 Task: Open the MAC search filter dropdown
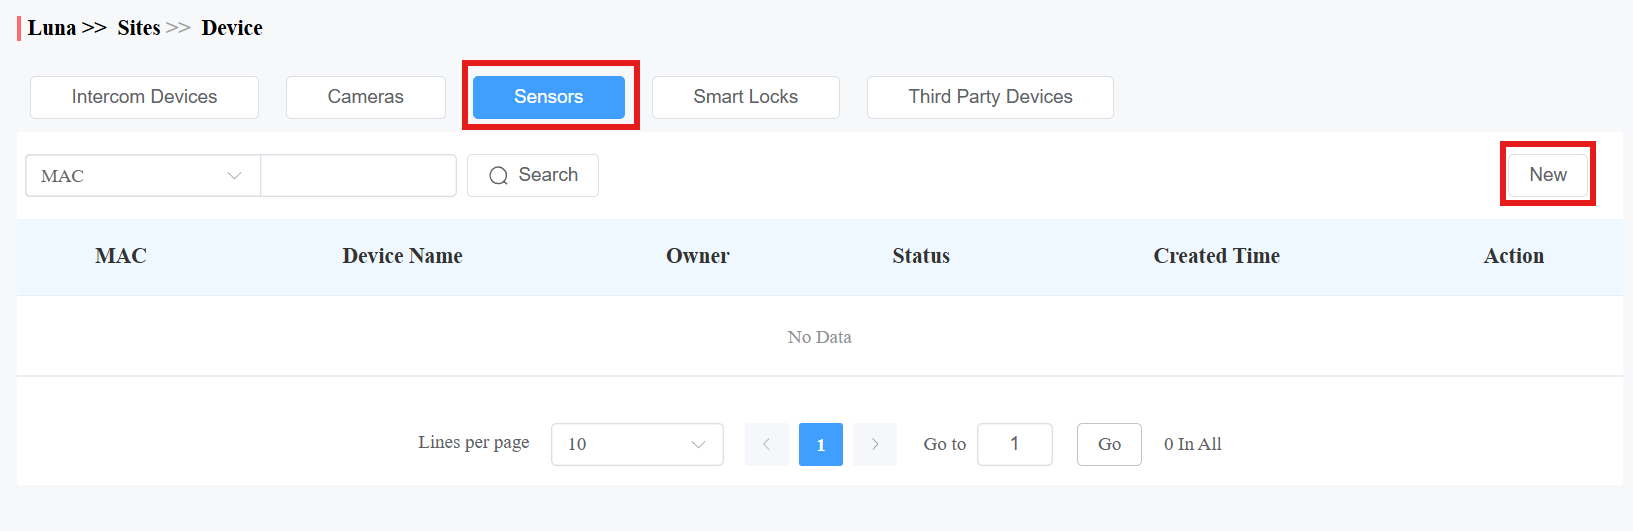coord(143,175)
